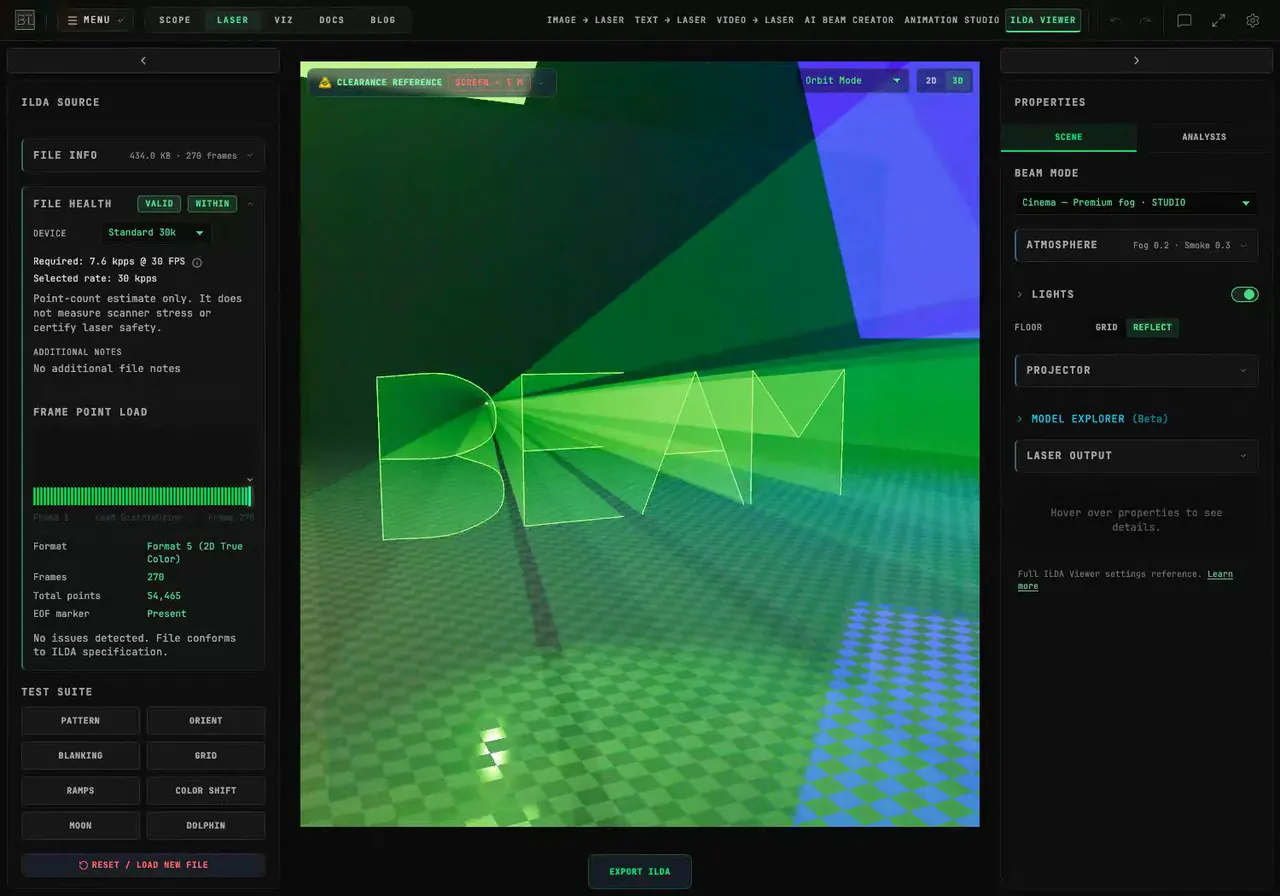Expand the Laser Output section
1280x896 pixels.
click(1136, 455)
